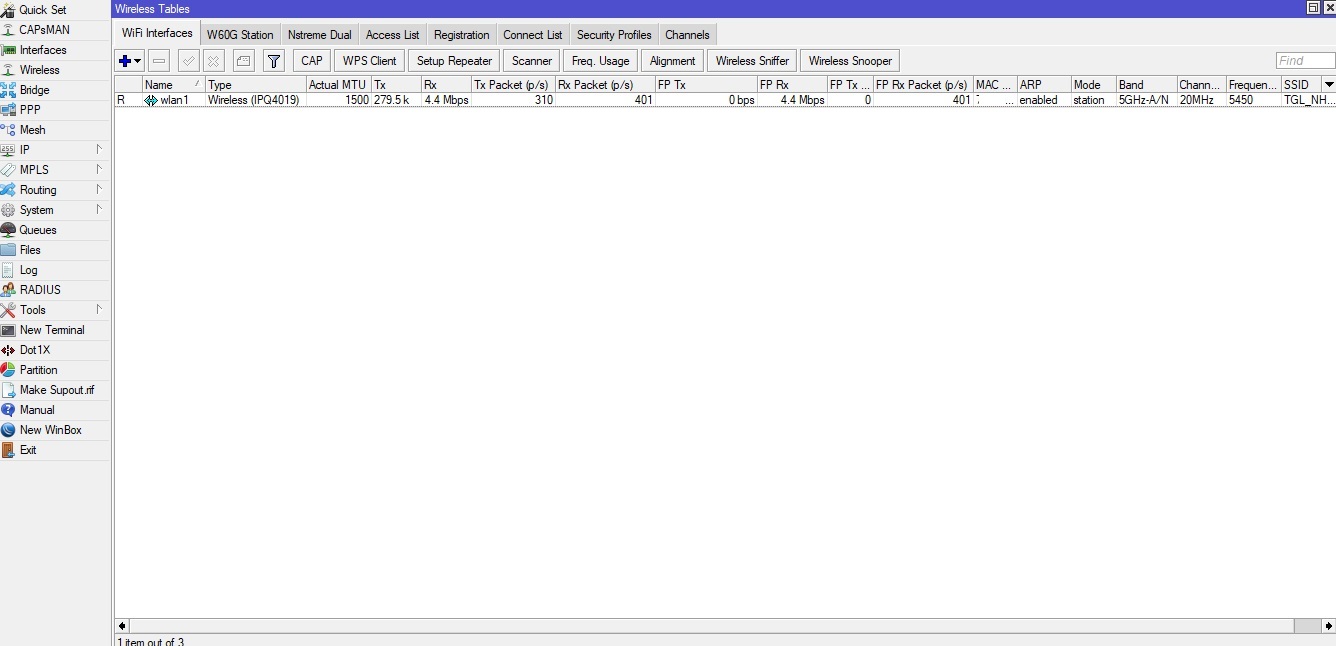Sort by the Name column header
Viewport: 1336px width, 646px height.
pos(173,85)
